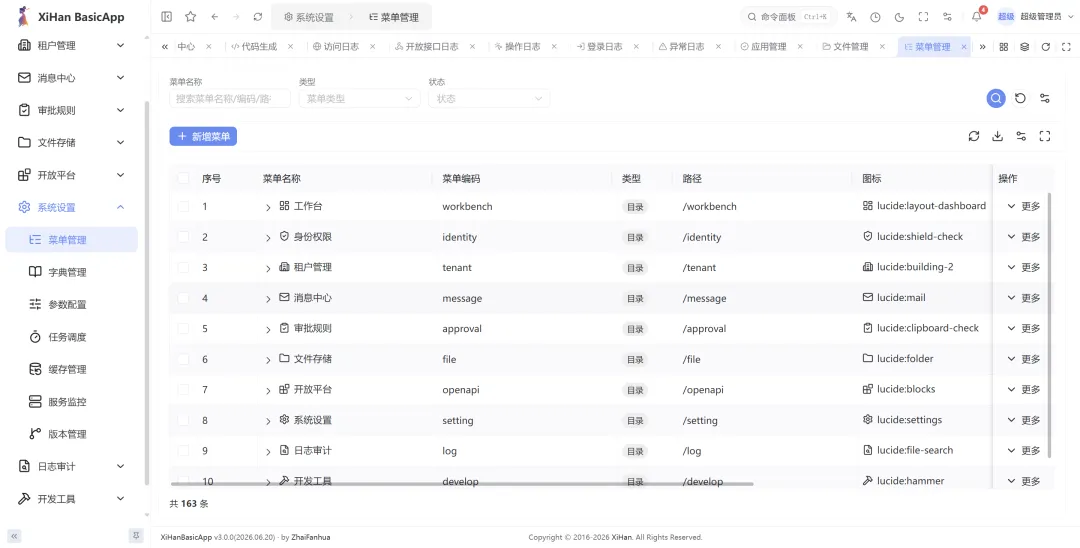This screenshot has width=1080, height=548.
Task: Toggle the sidebar collapse icon in header
Action: coord(167,17)
